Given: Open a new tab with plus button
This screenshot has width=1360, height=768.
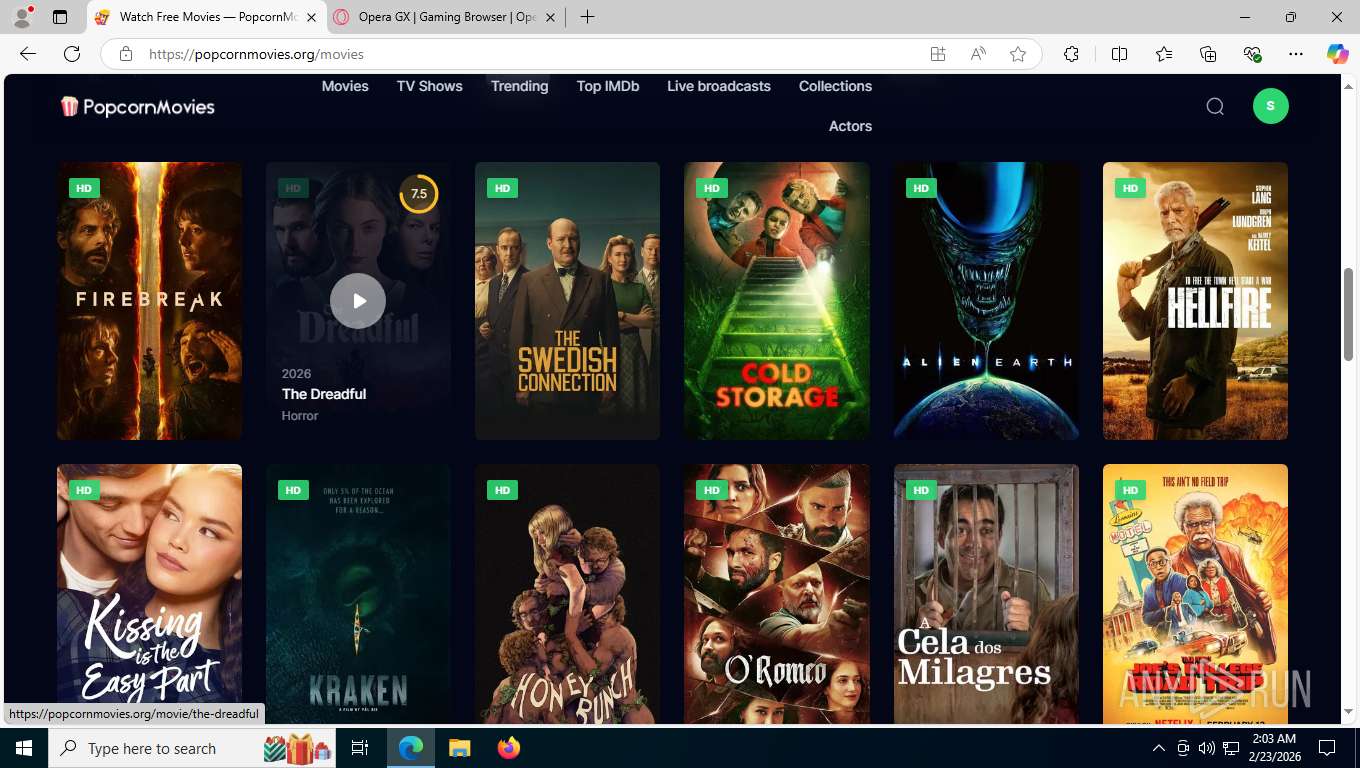Looking at the screenshot, I should click(x=587, y=17).
